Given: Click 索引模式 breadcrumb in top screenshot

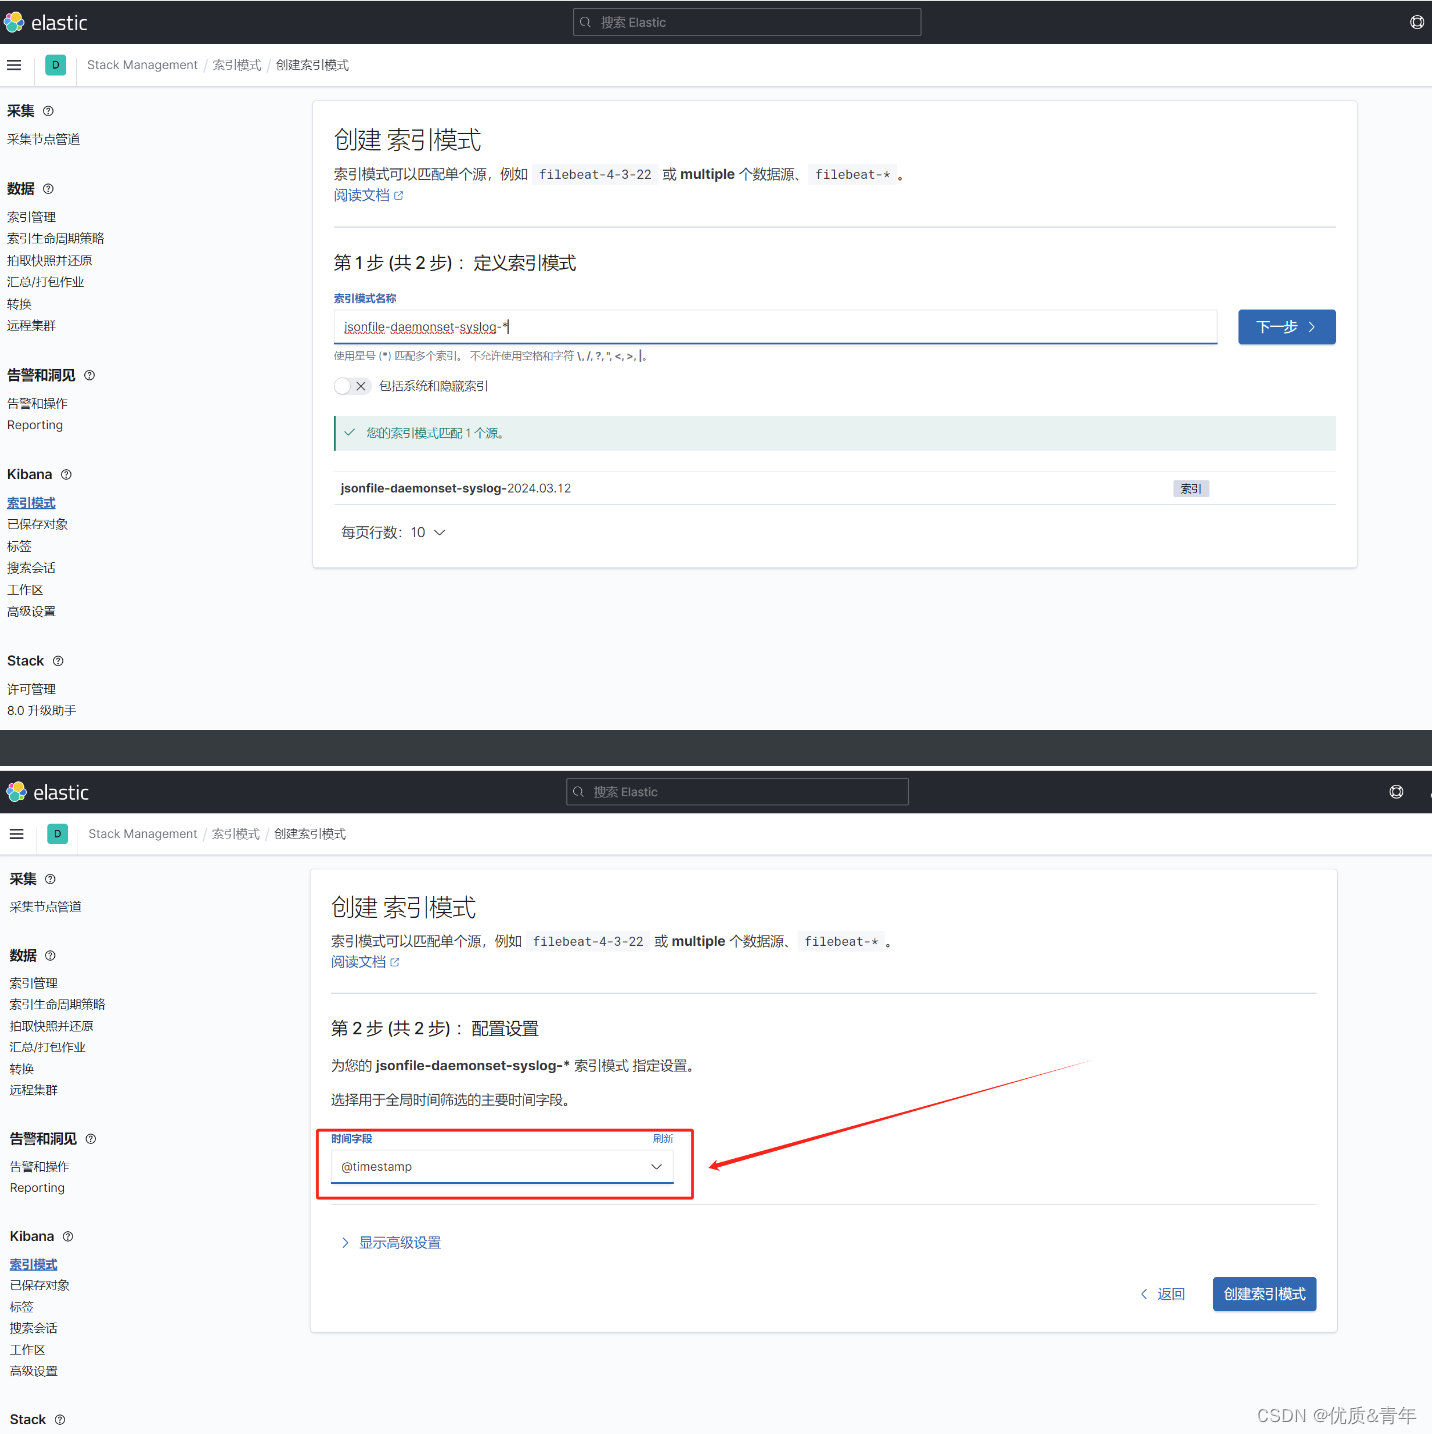Looking at the screenshot, I should coord(237,65).
